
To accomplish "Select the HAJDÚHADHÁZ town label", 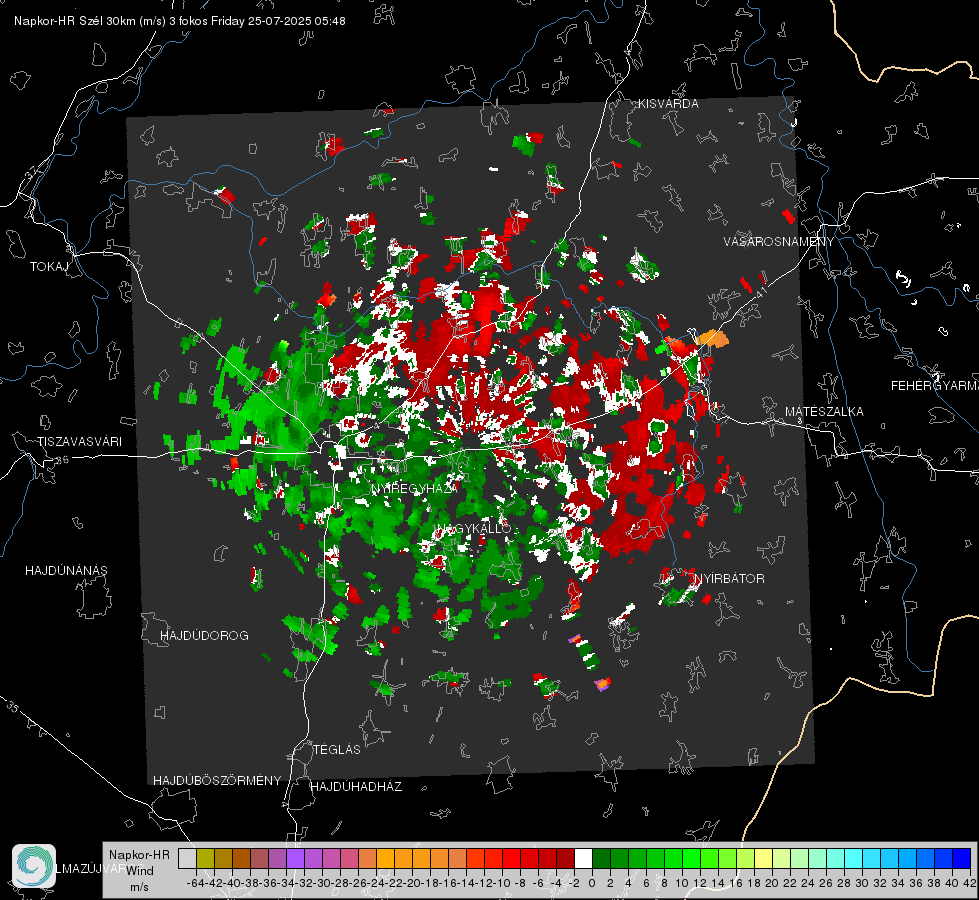I will pos(356,786).
